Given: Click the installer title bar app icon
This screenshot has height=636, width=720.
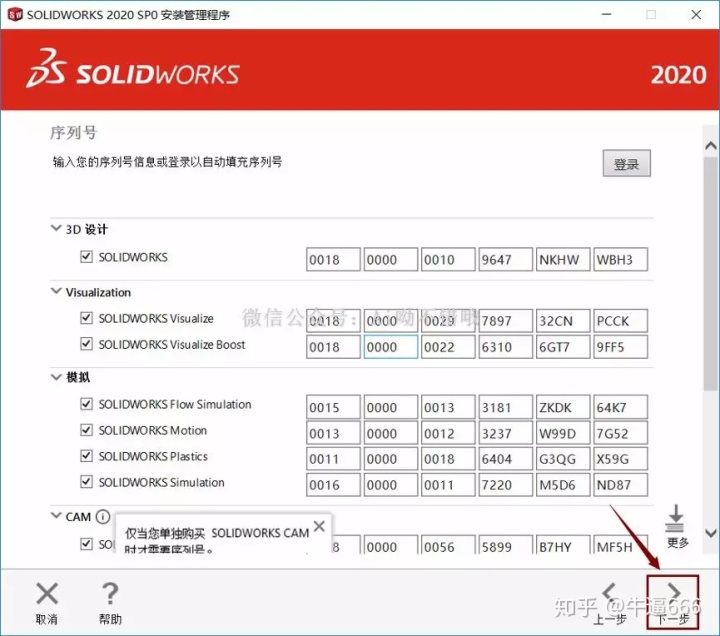Looking at the screenshot, I should click(x=15, y=15).
